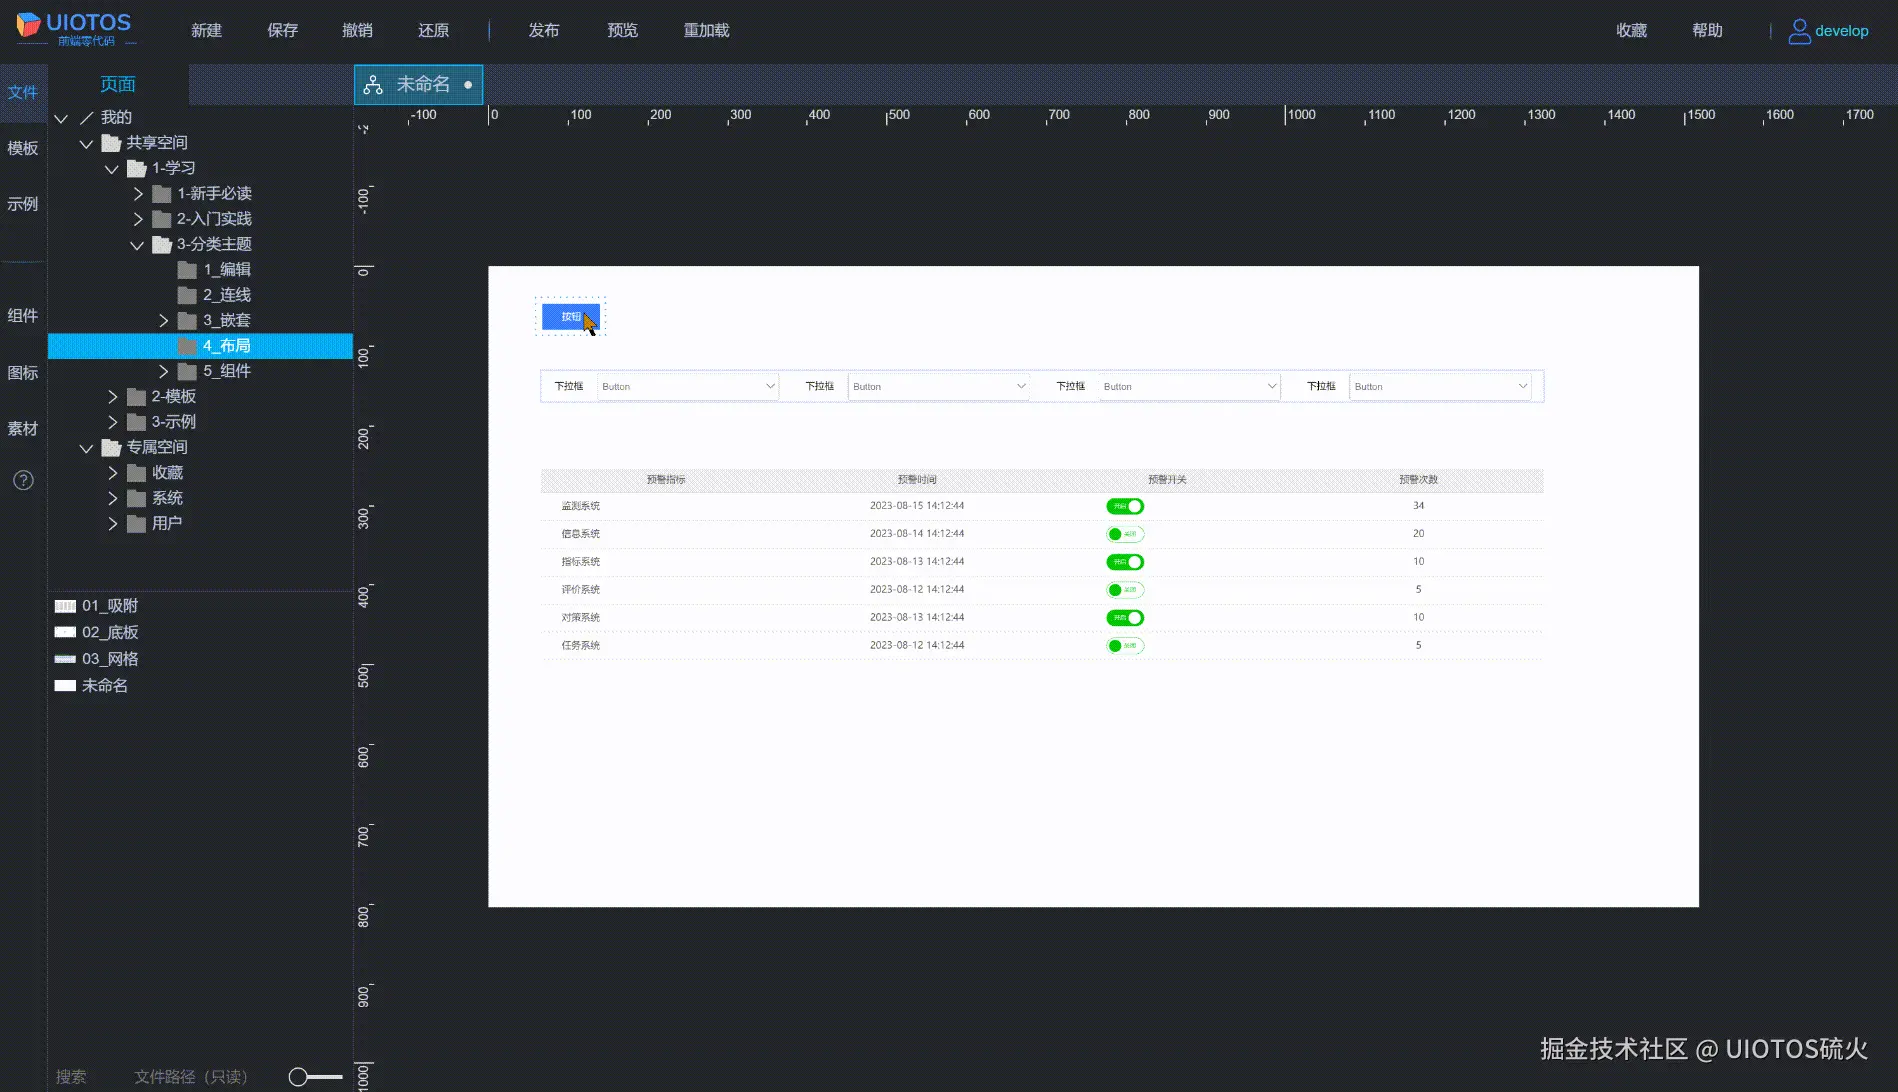
Task: Open the develop user account icon
Action: point(1799,31)
